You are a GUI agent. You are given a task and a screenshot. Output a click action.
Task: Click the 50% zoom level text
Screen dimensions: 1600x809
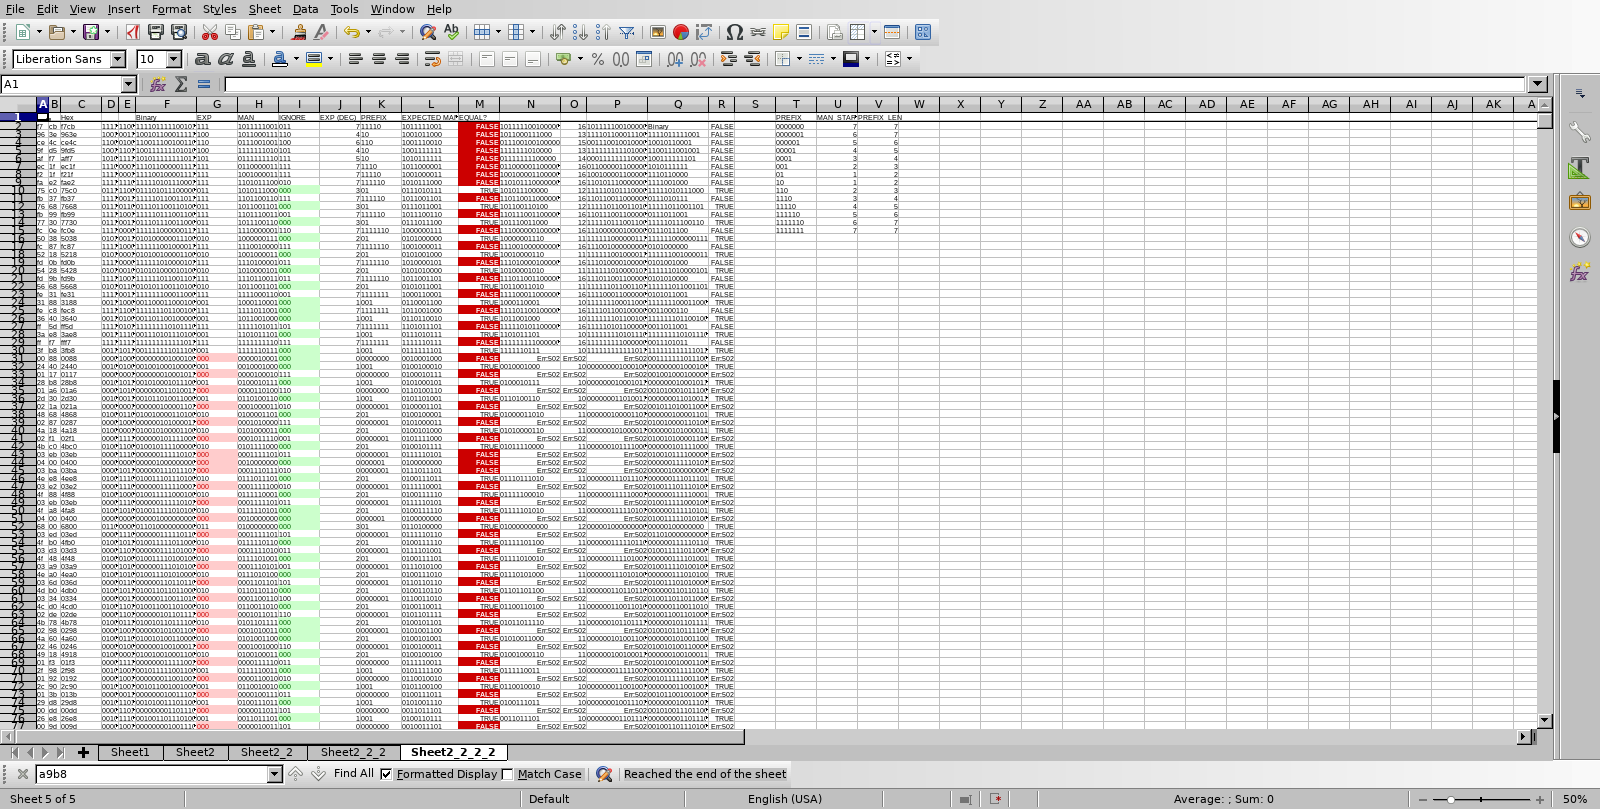pos(1575,799)
